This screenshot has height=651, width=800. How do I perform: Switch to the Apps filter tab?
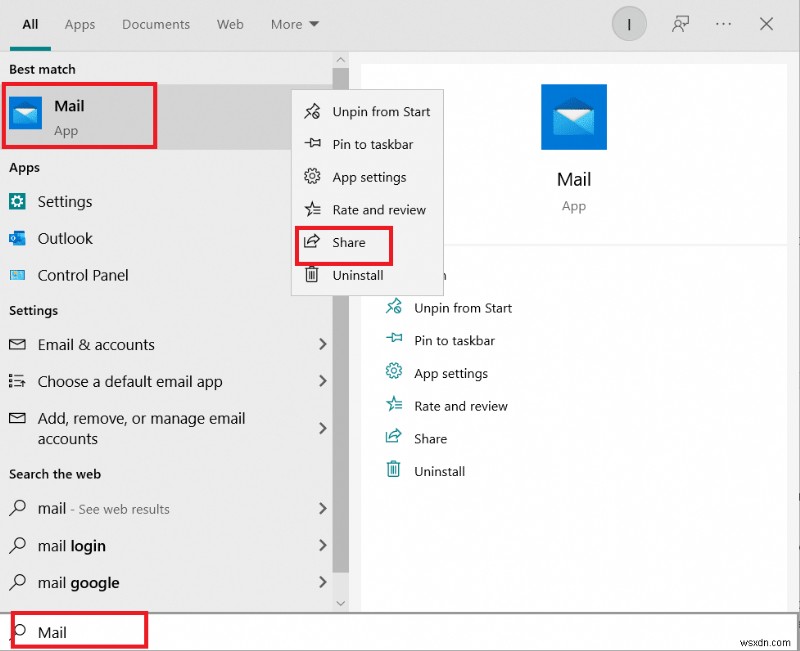click(80, 24)
